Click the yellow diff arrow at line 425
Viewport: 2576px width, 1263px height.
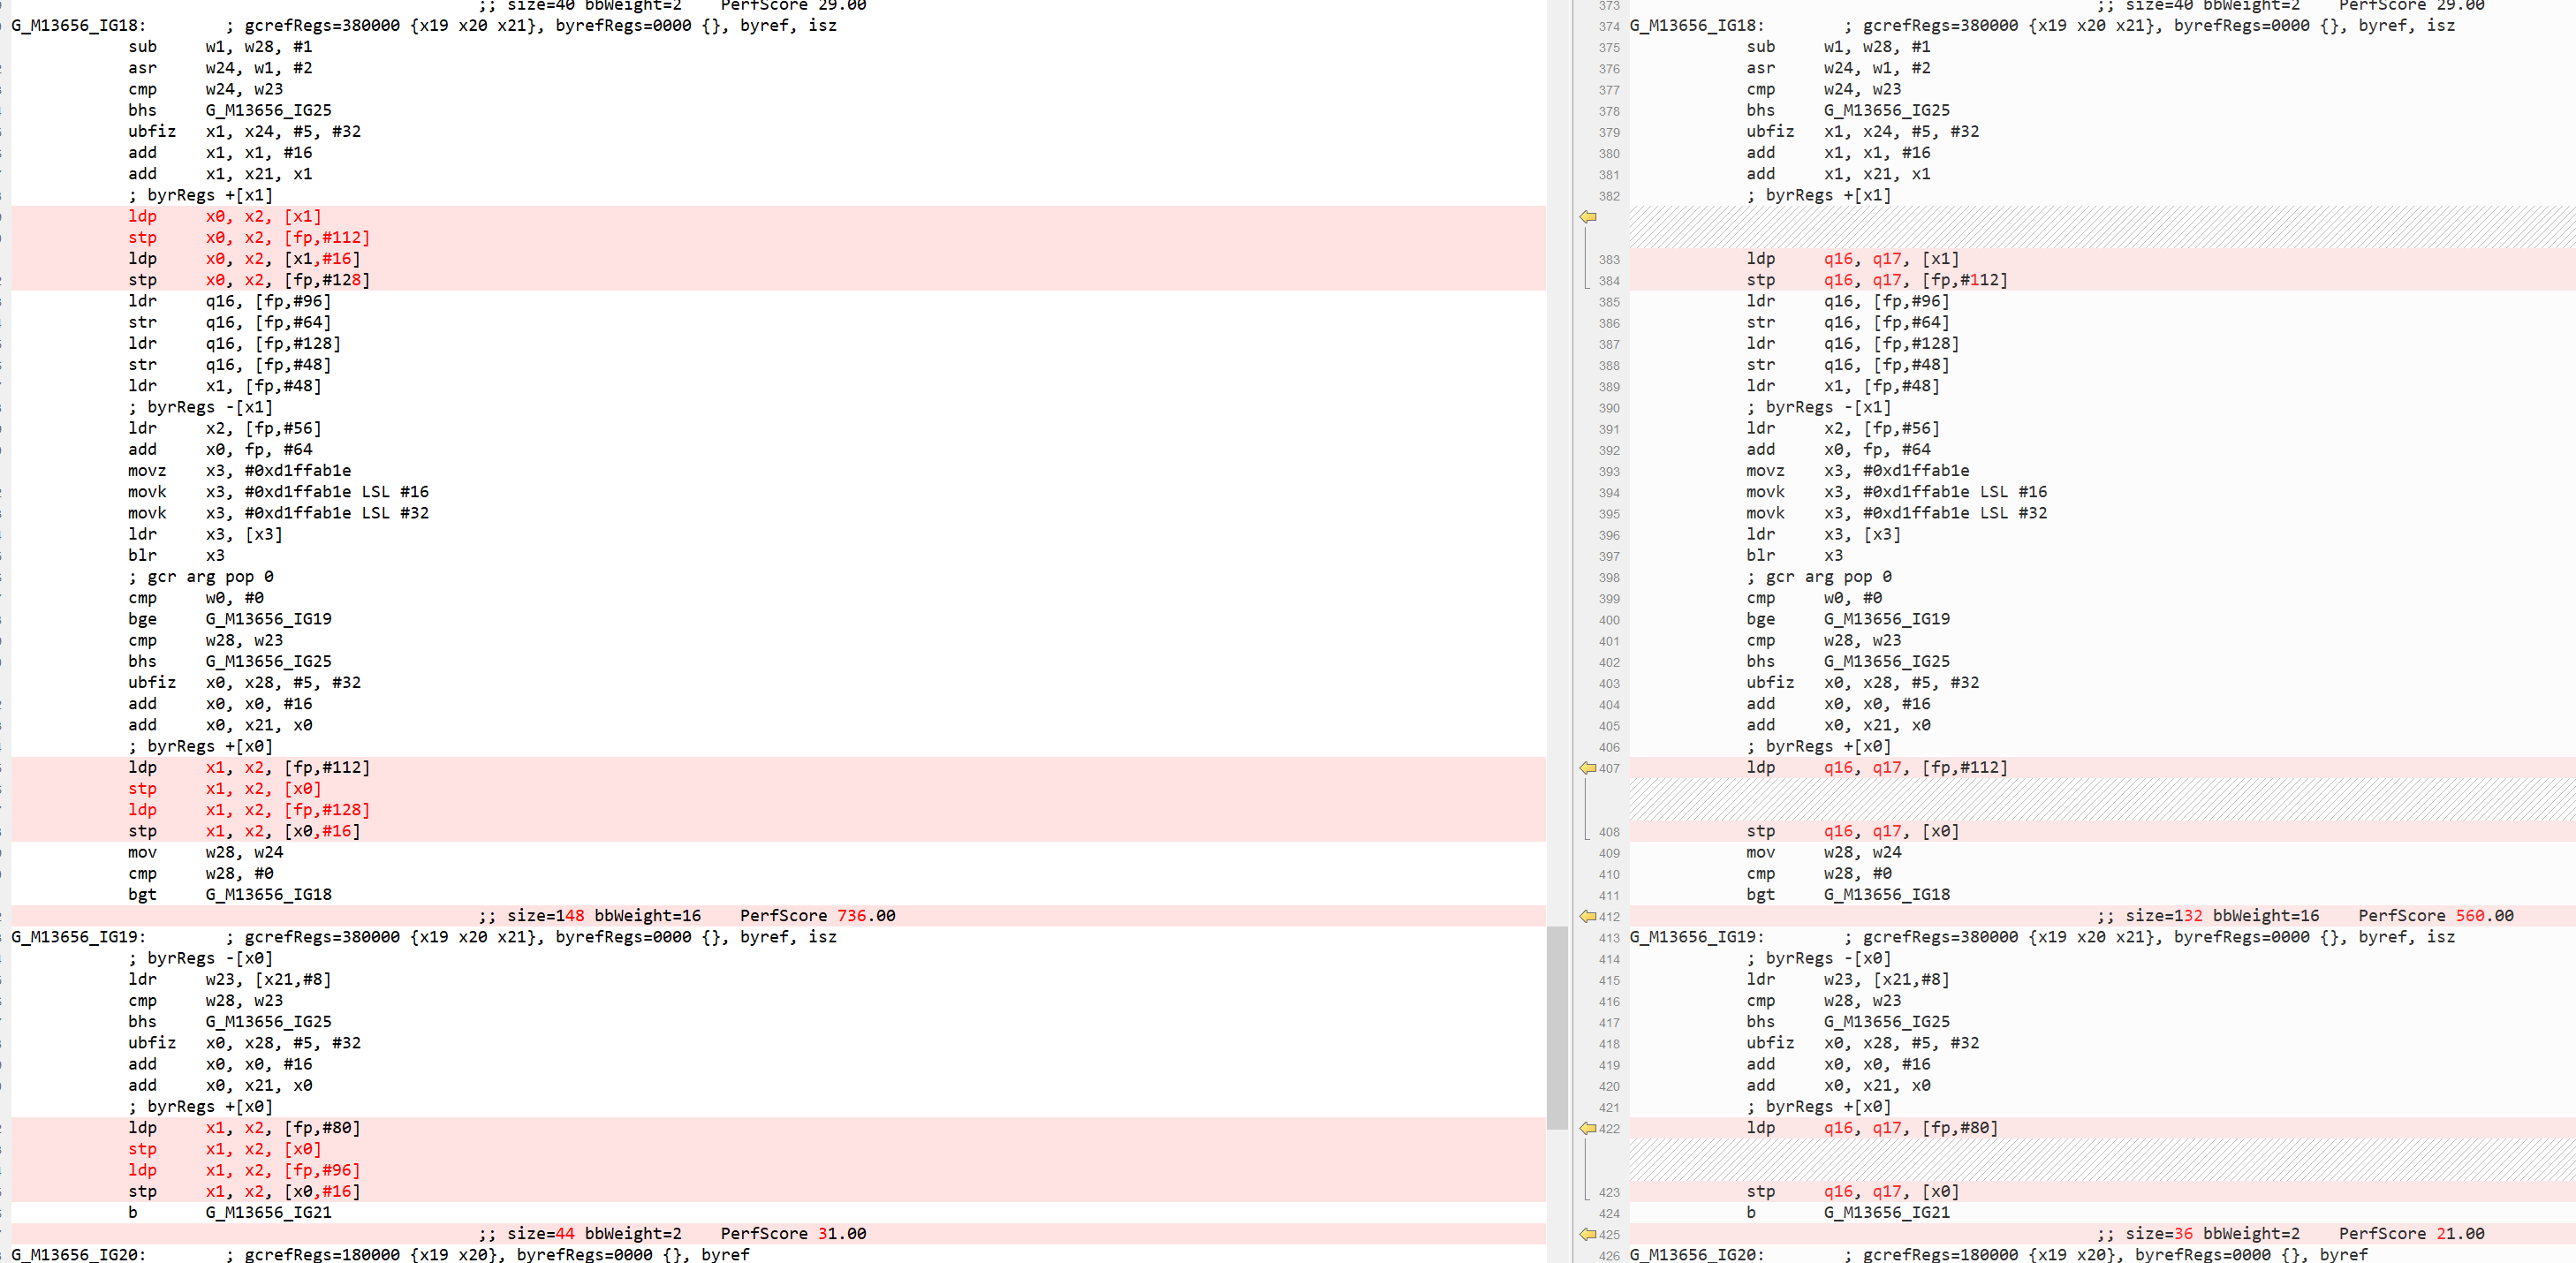click(x=1589, y=1235)
